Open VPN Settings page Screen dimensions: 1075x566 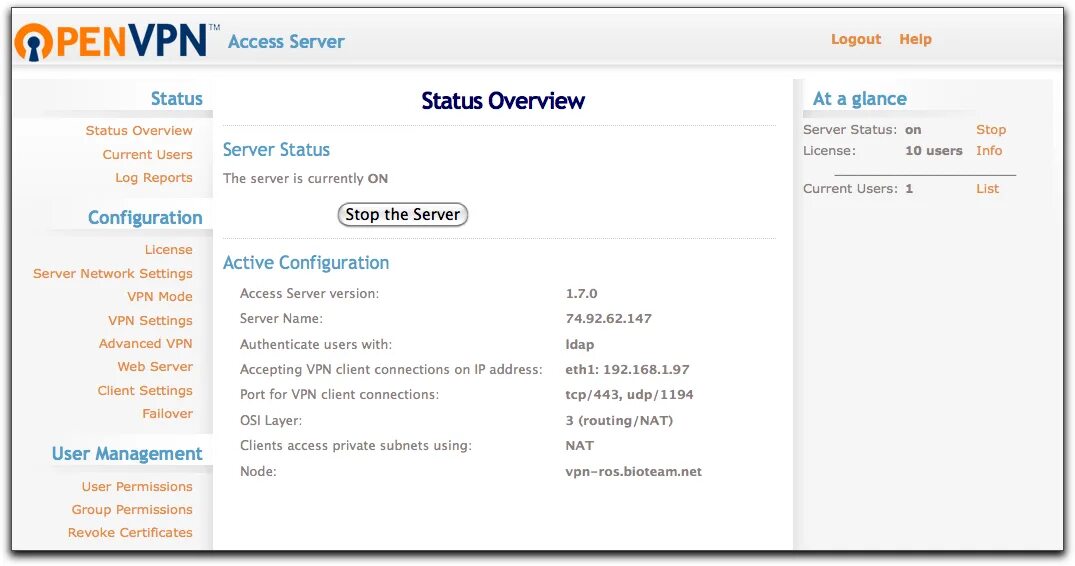pos(150,320)
